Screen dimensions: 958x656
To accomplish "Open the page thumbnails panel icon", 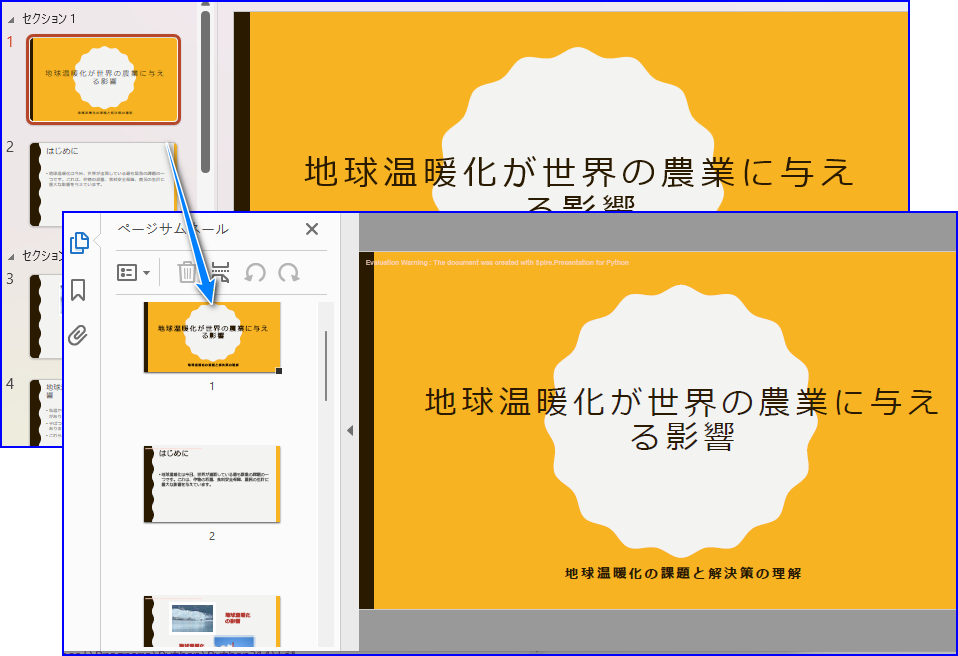I will (79, 242).
